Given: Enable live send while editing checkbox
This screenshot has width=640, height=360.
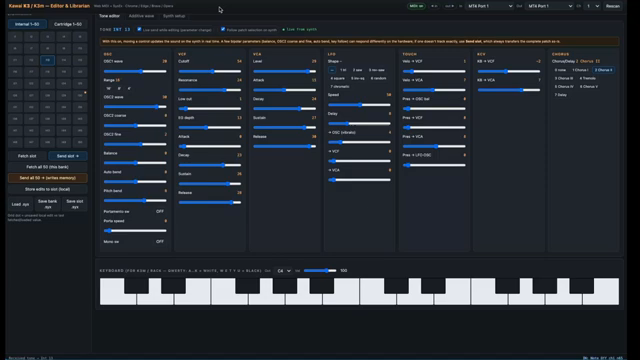Looking at the screenshot, I should 139,29.
